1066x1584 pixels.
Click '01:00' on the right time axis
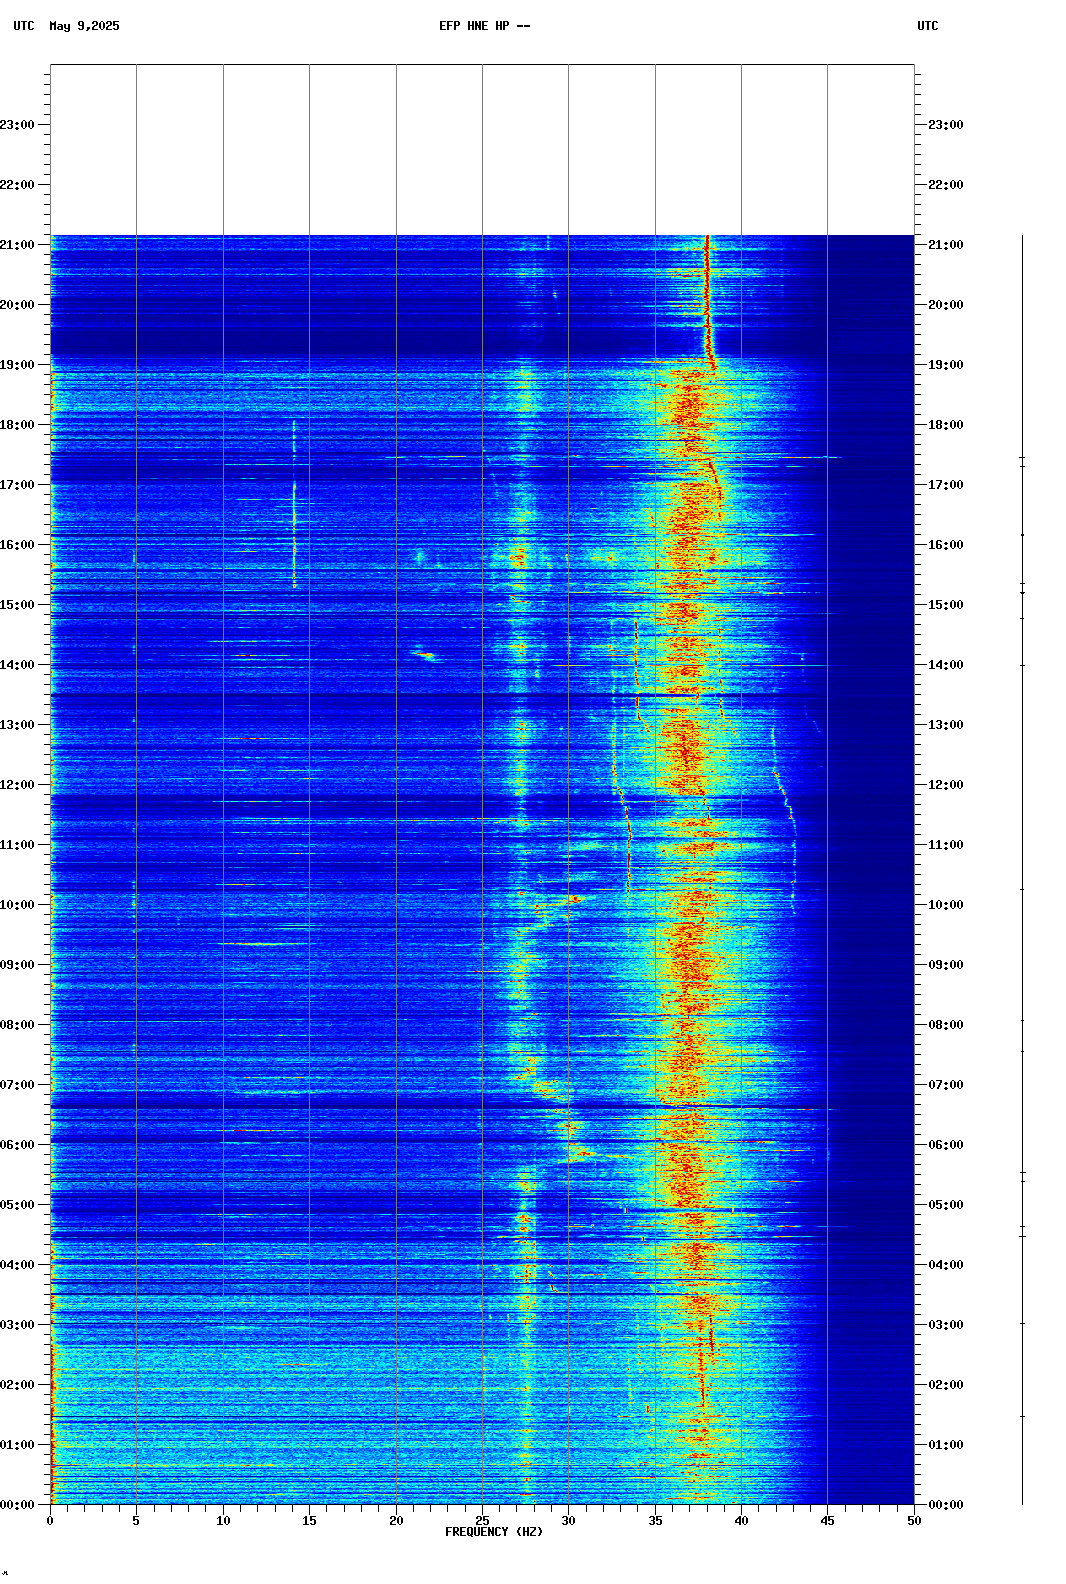pyautogui.click(x=946, y=1445)
